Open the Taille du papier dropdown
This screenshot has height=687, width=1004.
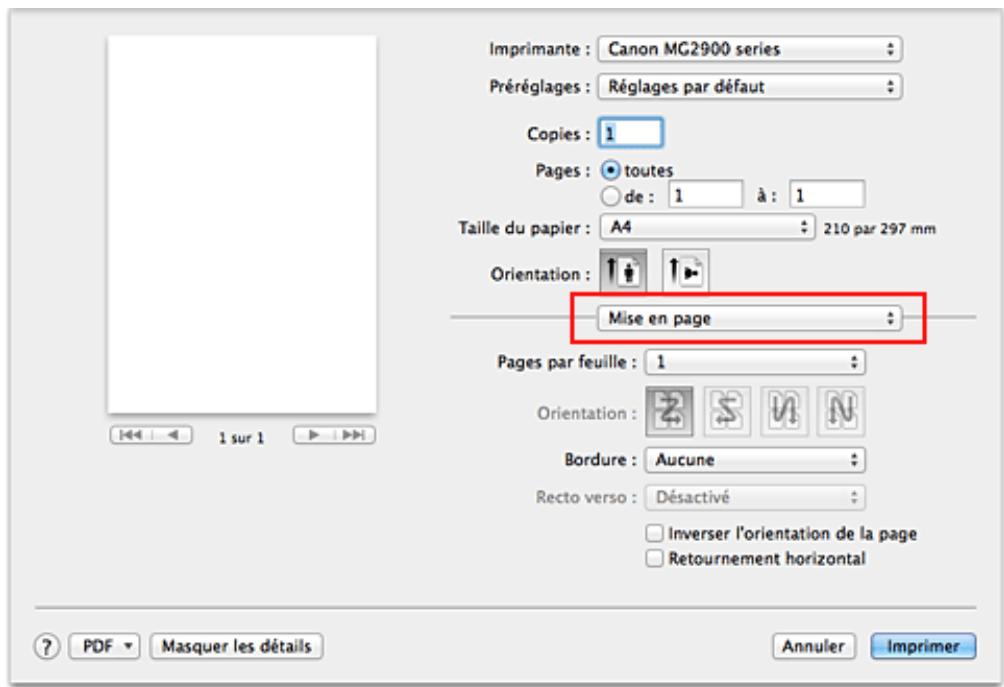708,227
